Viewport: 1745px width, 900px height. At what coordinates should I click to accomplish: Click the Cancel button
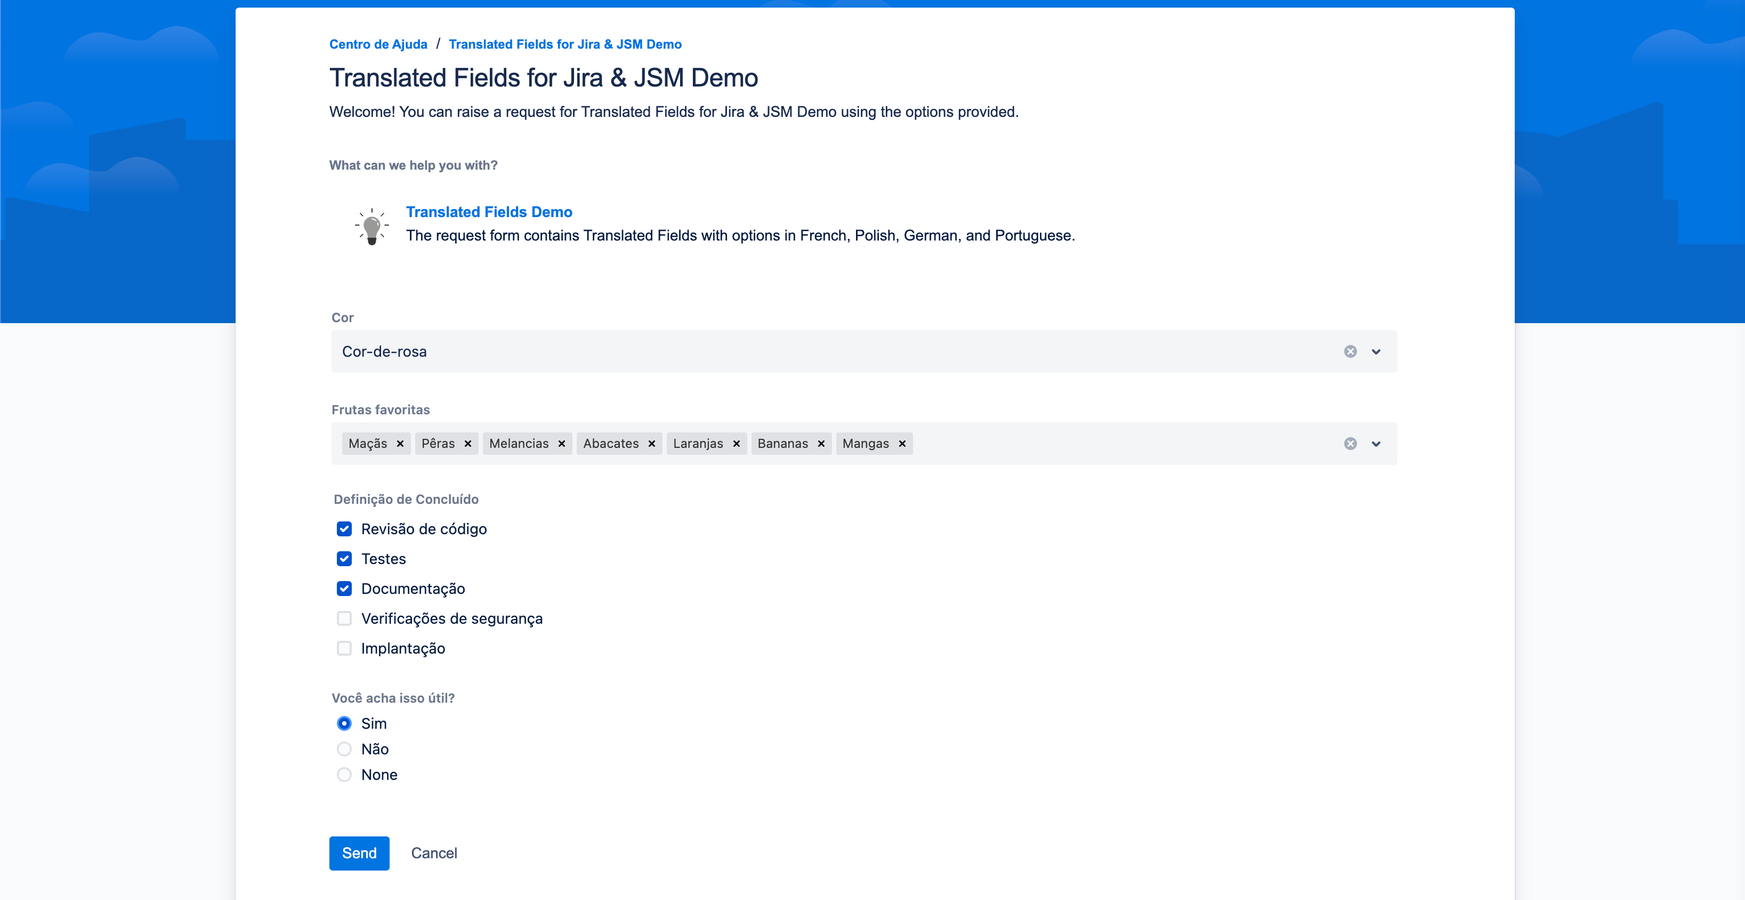point(434,854)
